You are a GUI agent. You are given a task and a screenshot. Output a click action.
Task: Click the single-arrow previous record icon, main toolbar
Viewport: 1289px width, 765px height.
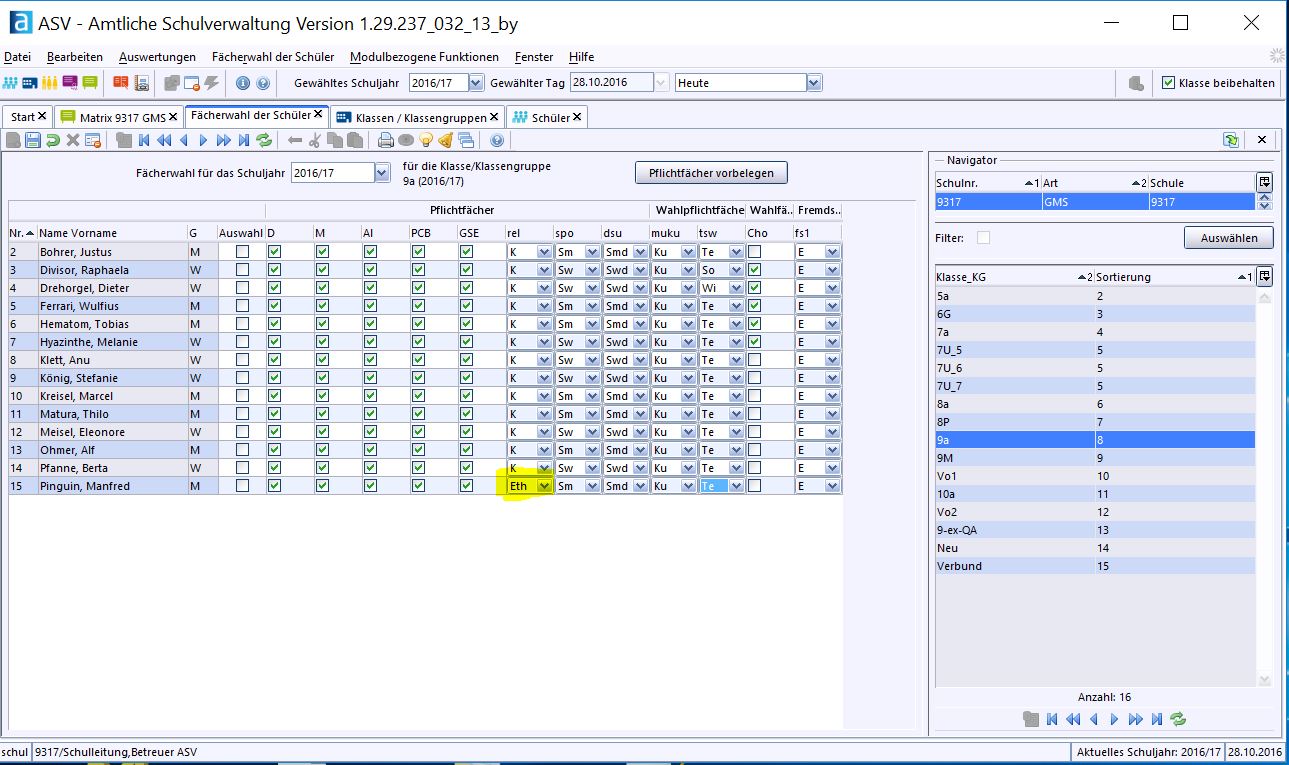pyautogui.click(x=184, y=141)
